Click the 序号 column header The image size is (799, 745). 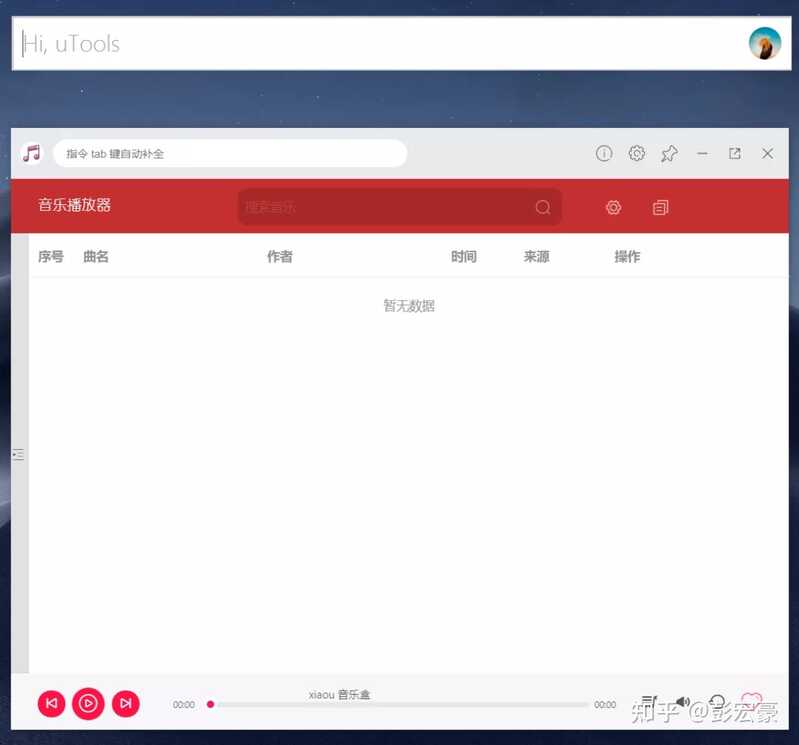[51, 256]
